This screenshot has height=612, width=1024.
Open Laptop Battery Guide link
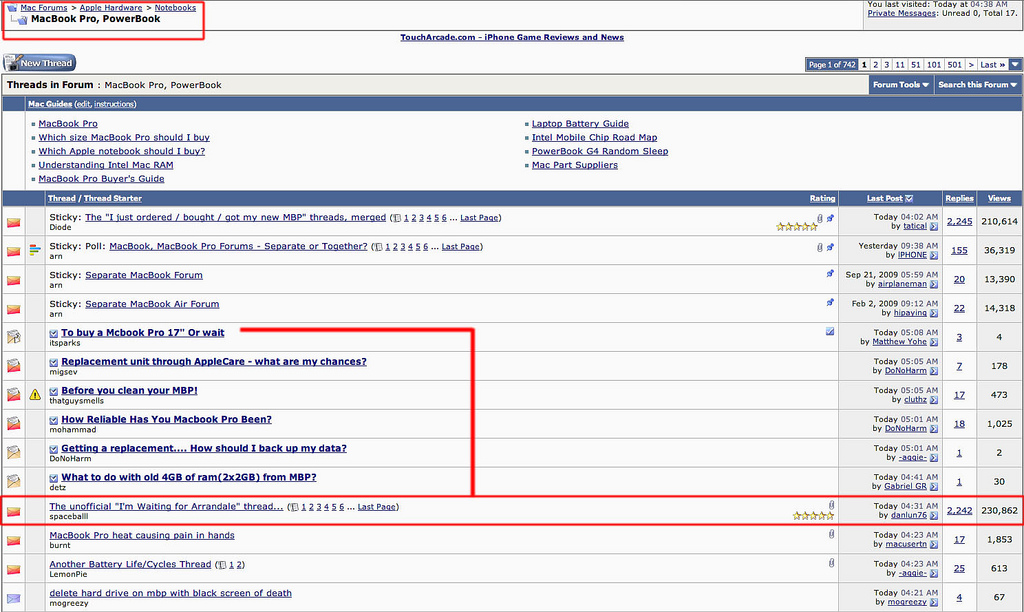tap(580, 123)
